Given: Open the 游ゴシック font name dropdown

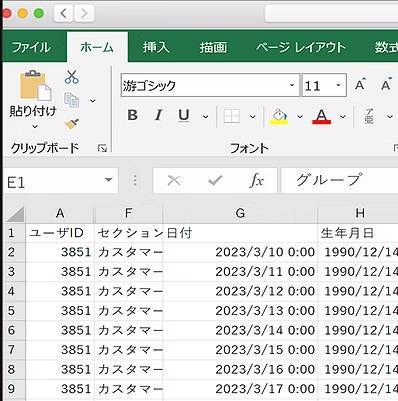Looking at the screenshot, I should pyautogui.click(x=292, y=85).
